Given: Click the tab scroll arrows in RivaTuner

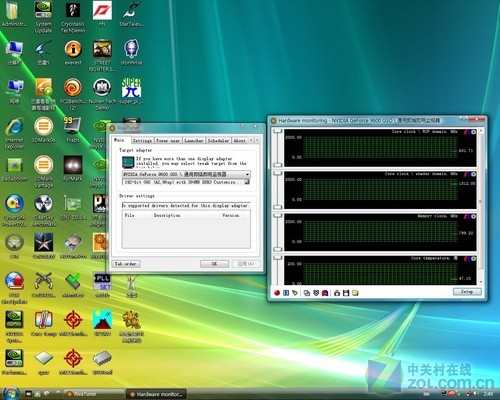Looking at the screenshot, I should point(254,140).
